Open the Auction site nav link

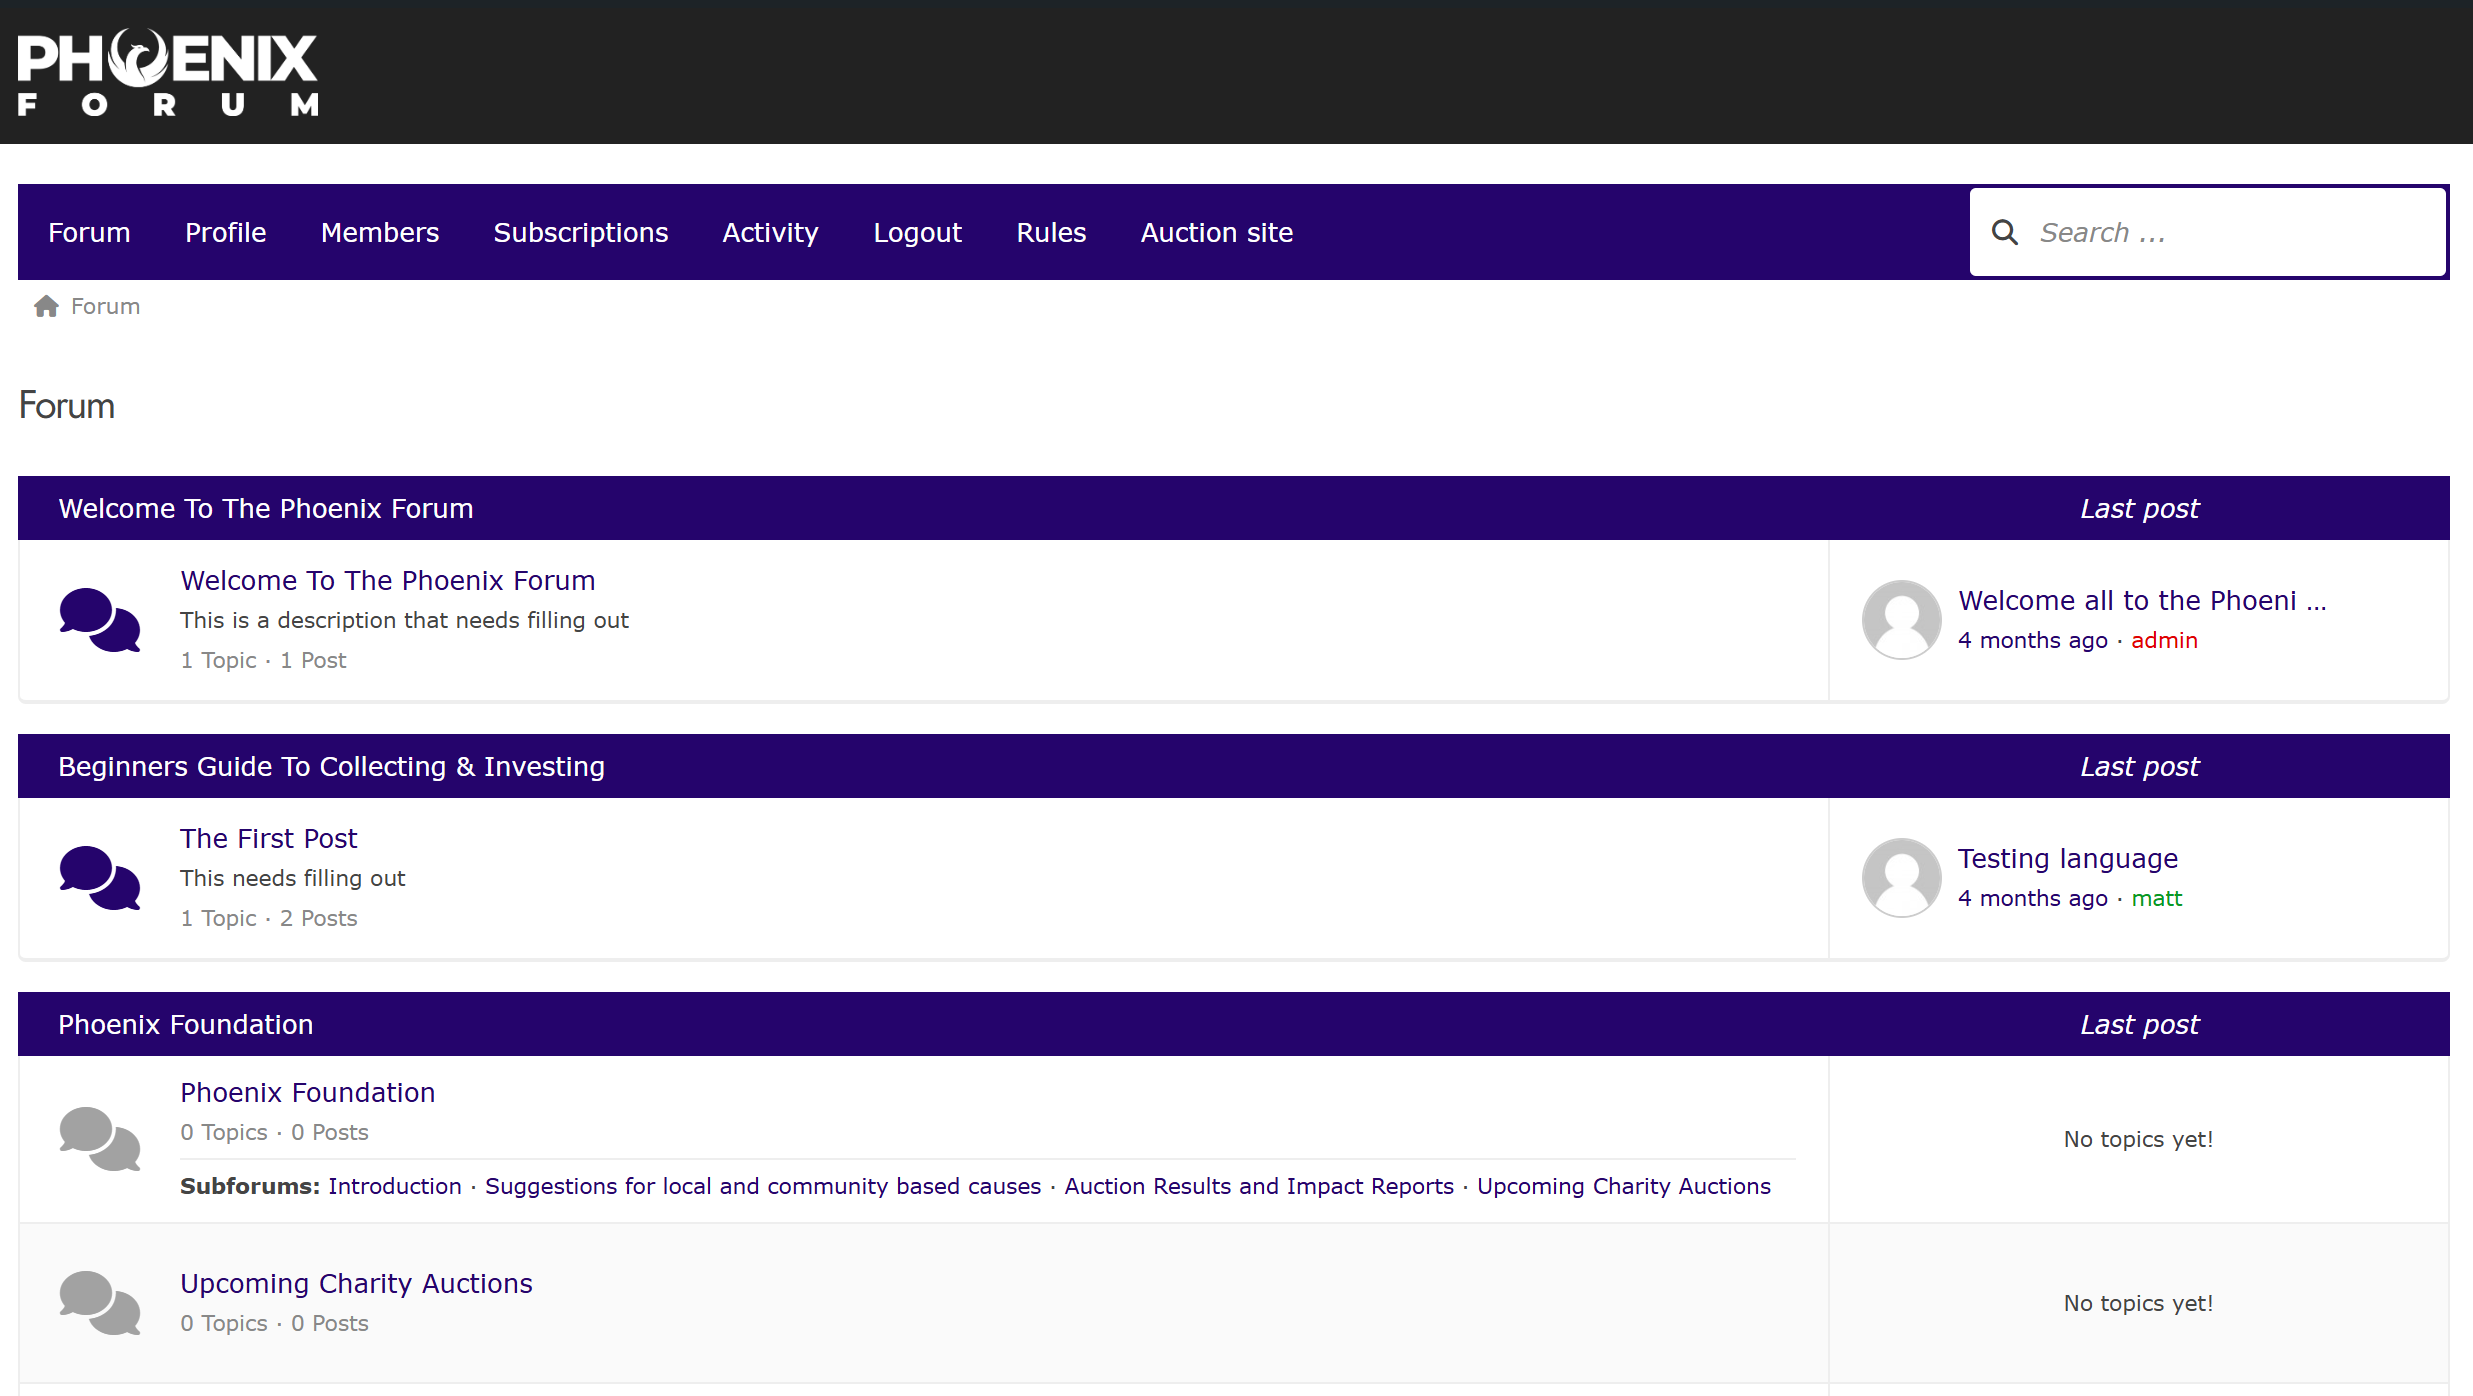[x=1217, y=233]
